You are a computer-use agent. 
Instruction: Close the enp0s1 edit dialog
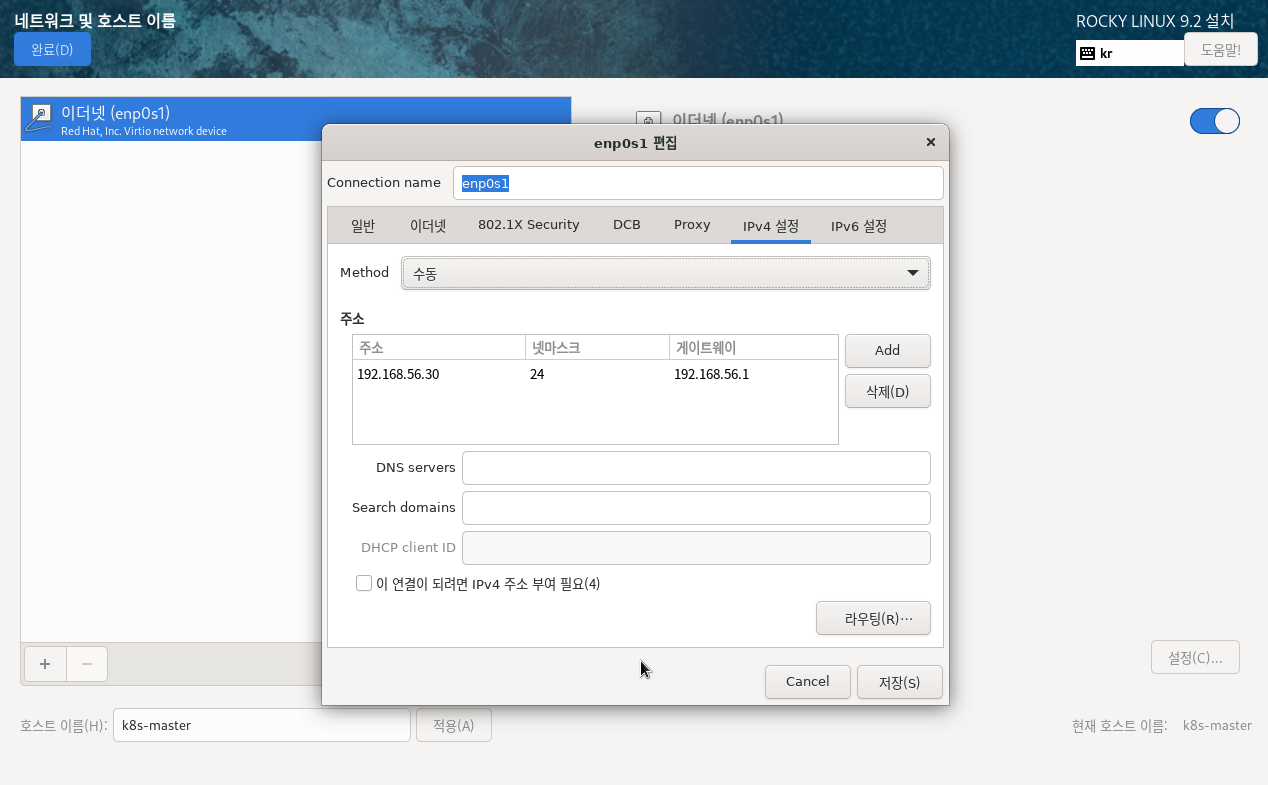[x=931, y=142]
